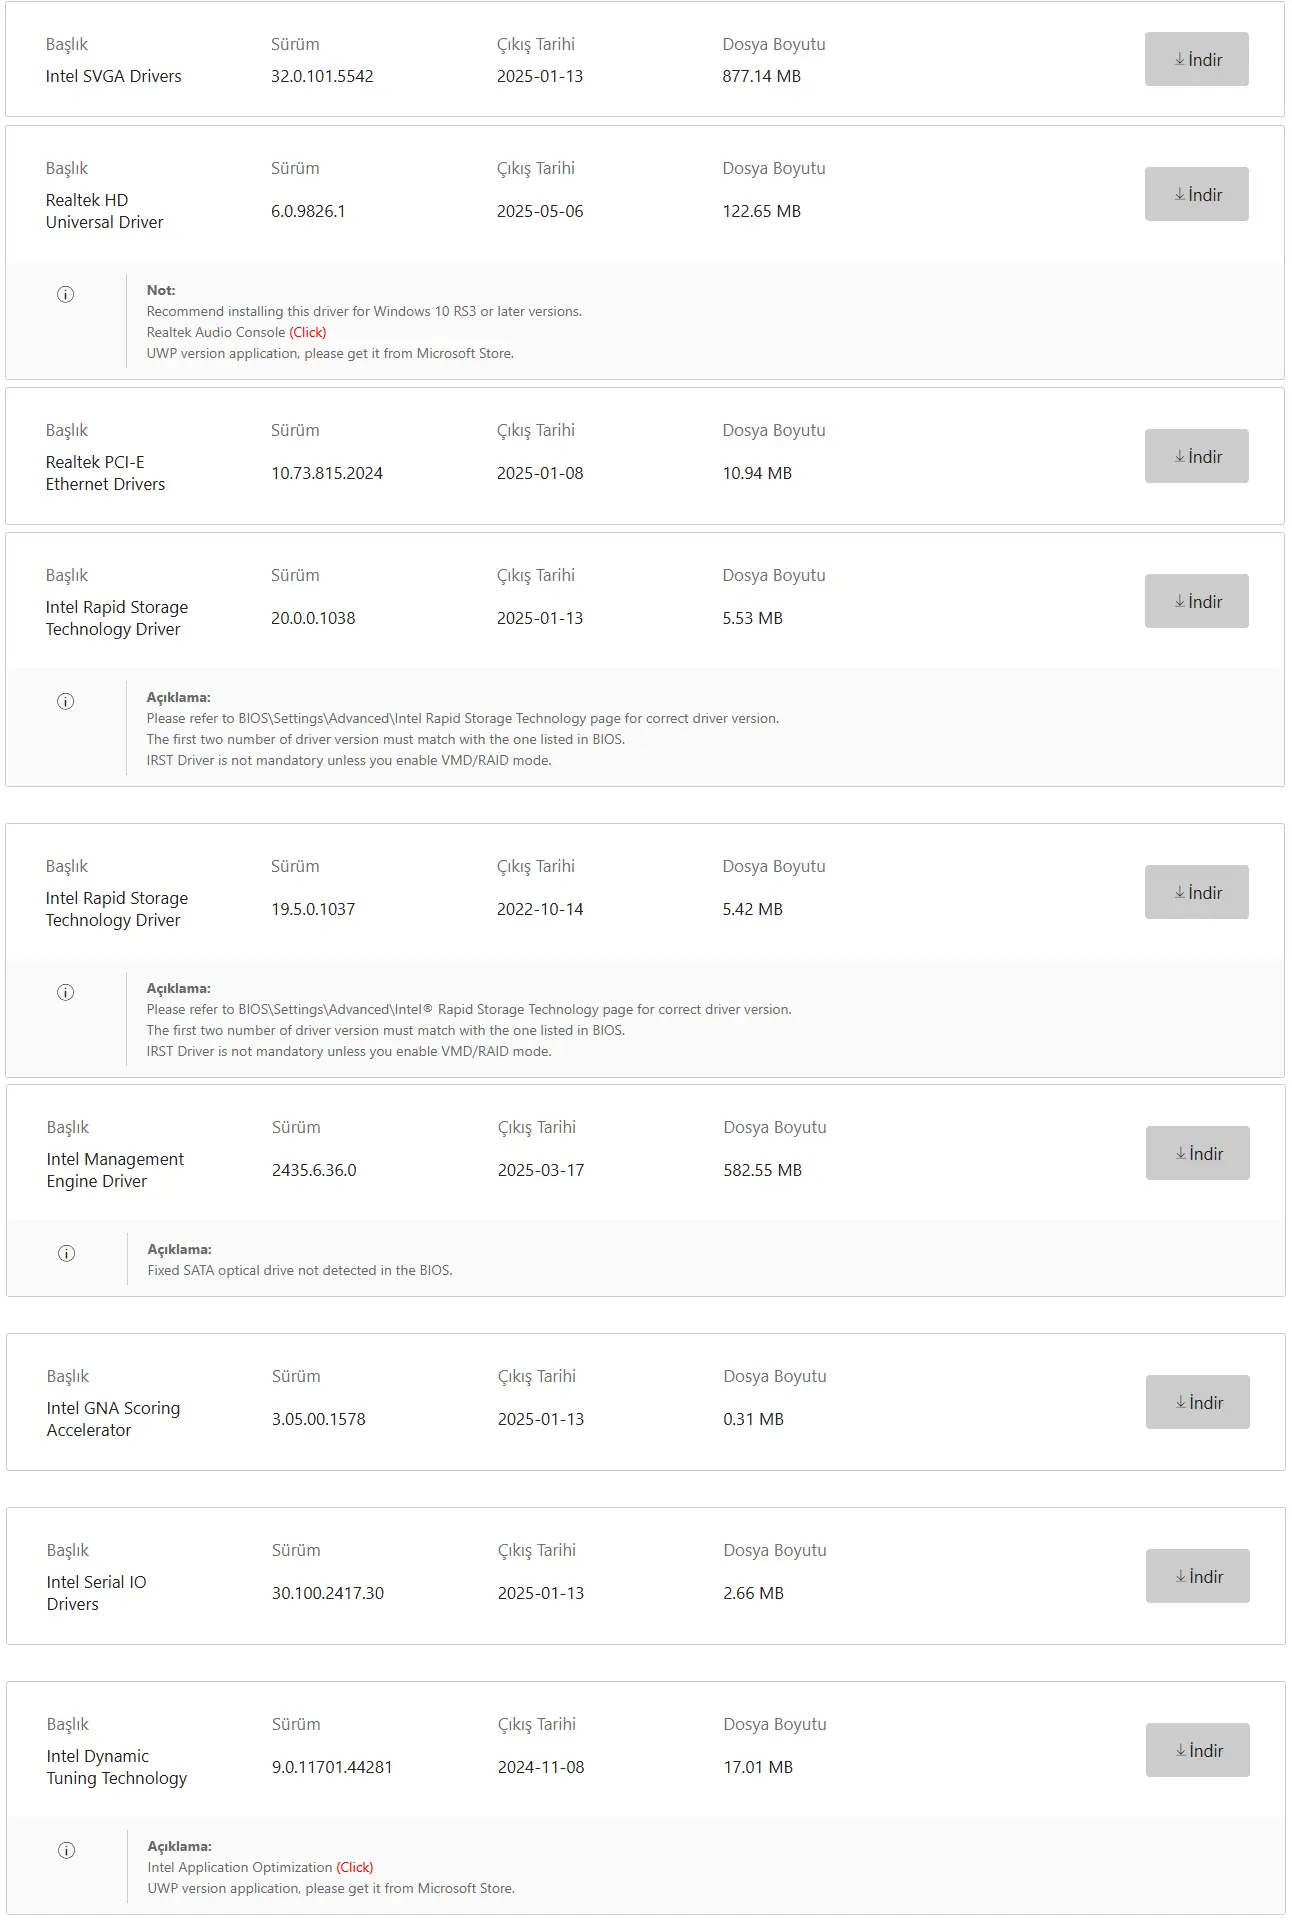Download Intel Serial IO Drivers
This screenshot has height=1920, width=1292.
[1197, 1576]
